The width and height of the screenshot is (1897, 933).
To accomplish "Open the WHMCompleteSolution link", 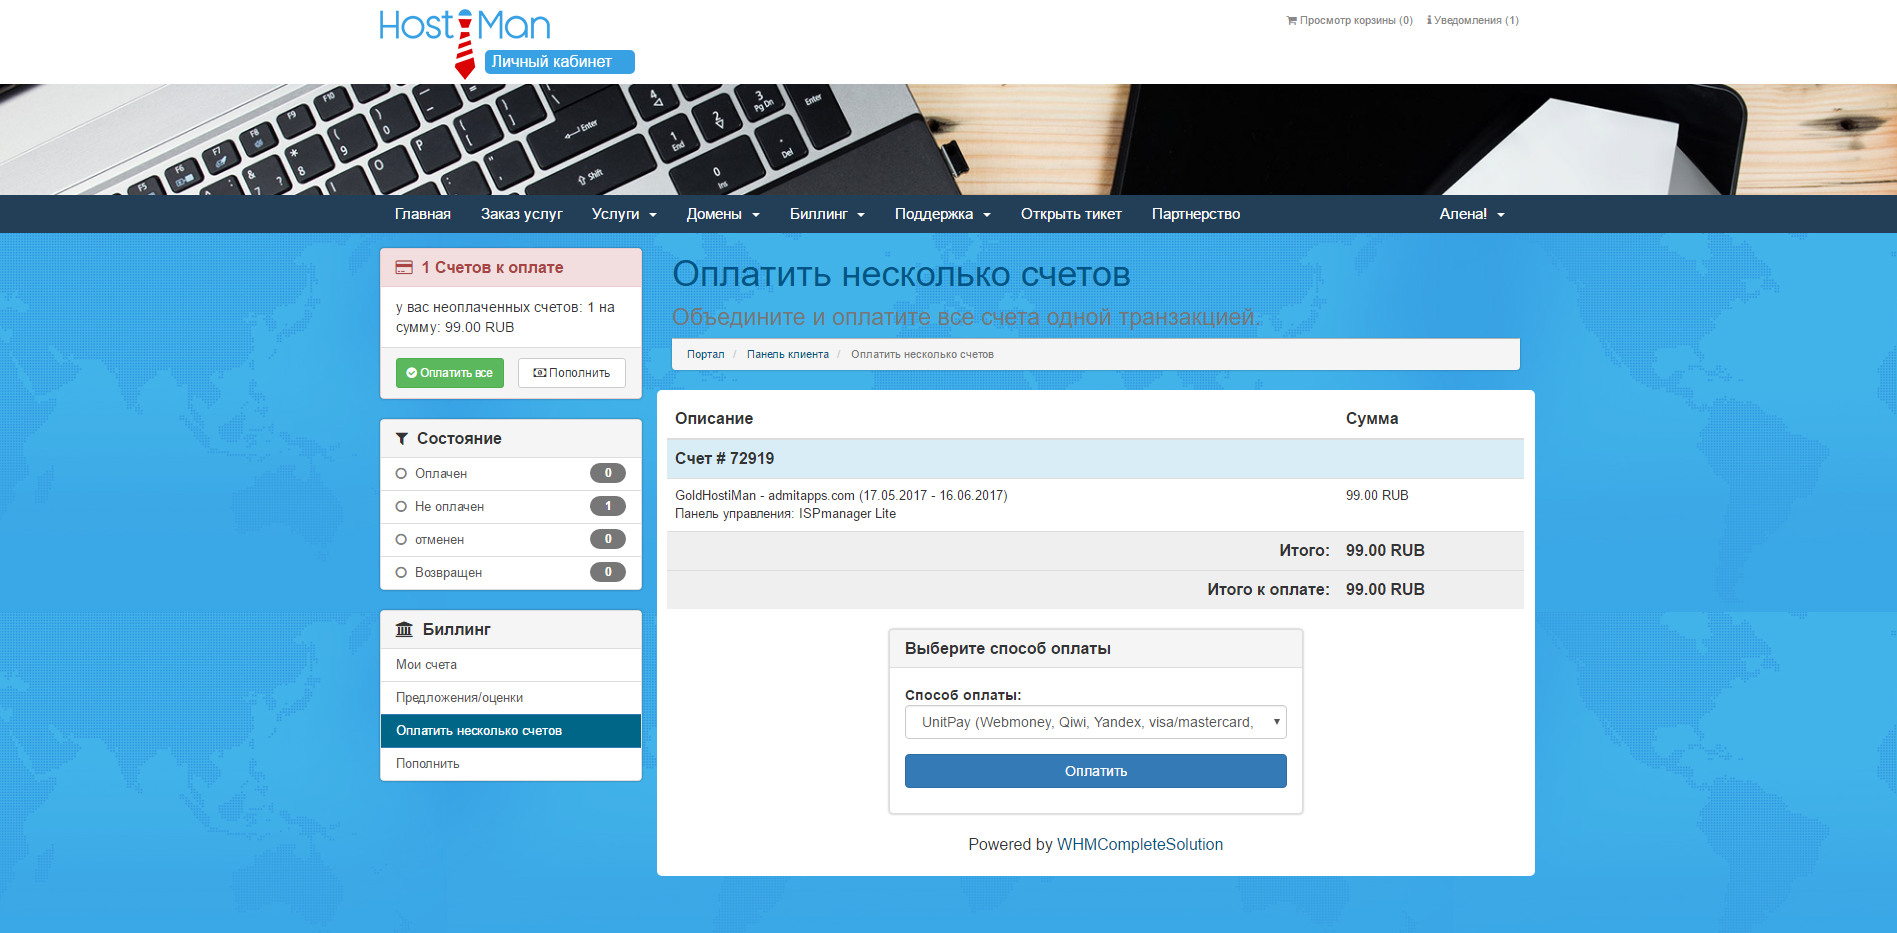I will [1140, 845].
